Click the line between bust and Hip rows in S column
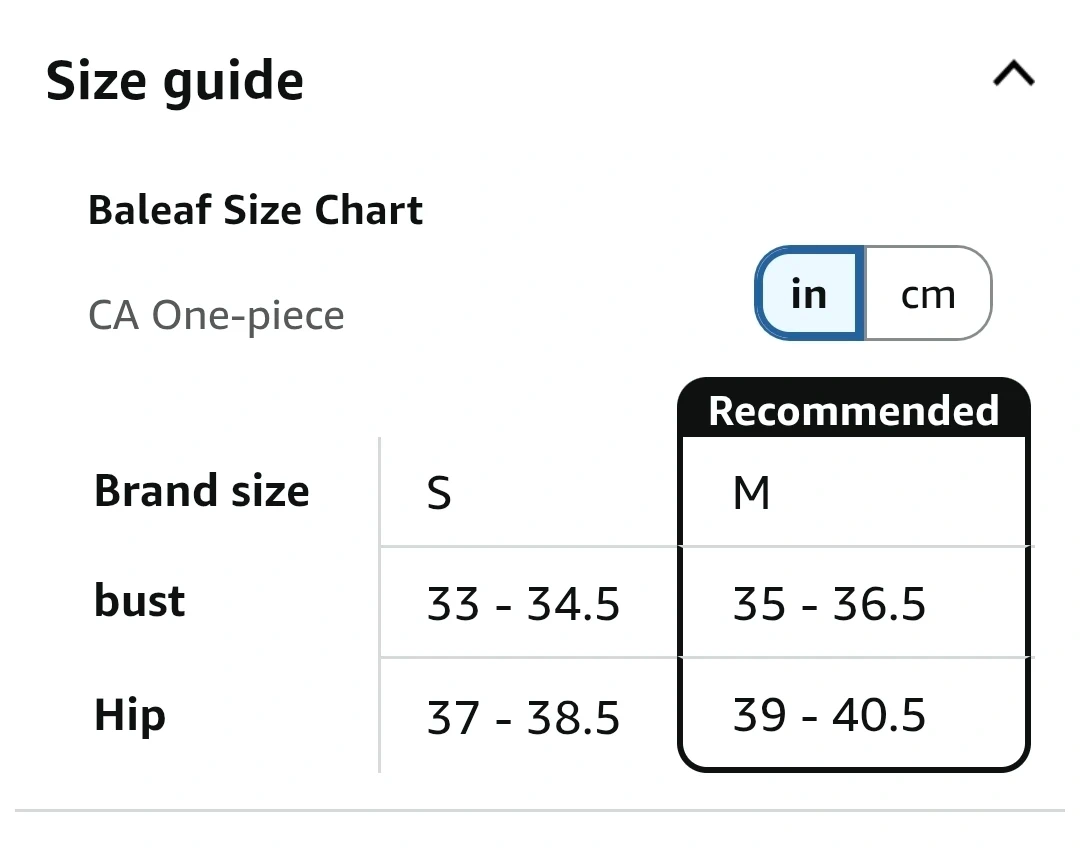This screenshot has height=856, width=1080. 530,657
